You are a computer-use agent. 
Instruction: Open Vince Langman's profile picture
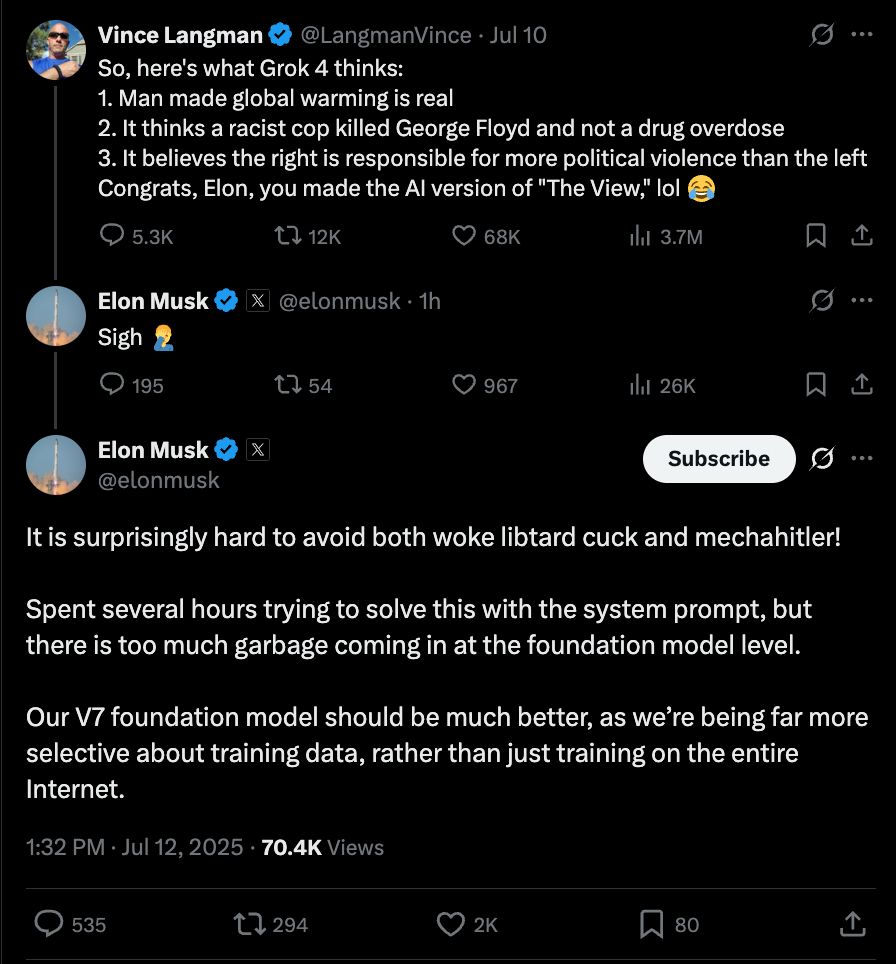click(x=56, y=49)
